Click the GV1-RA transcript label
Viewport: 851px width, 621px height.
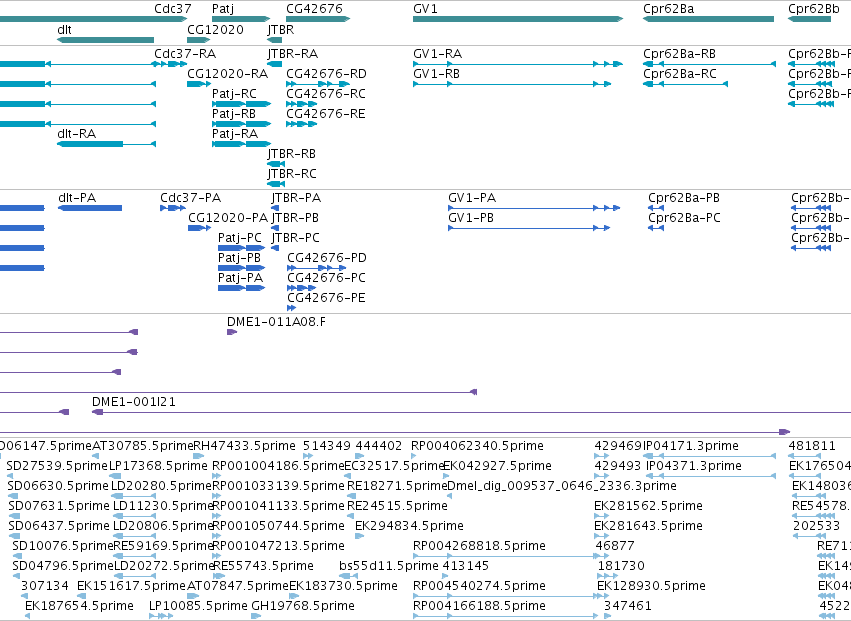tap(437, 54)
